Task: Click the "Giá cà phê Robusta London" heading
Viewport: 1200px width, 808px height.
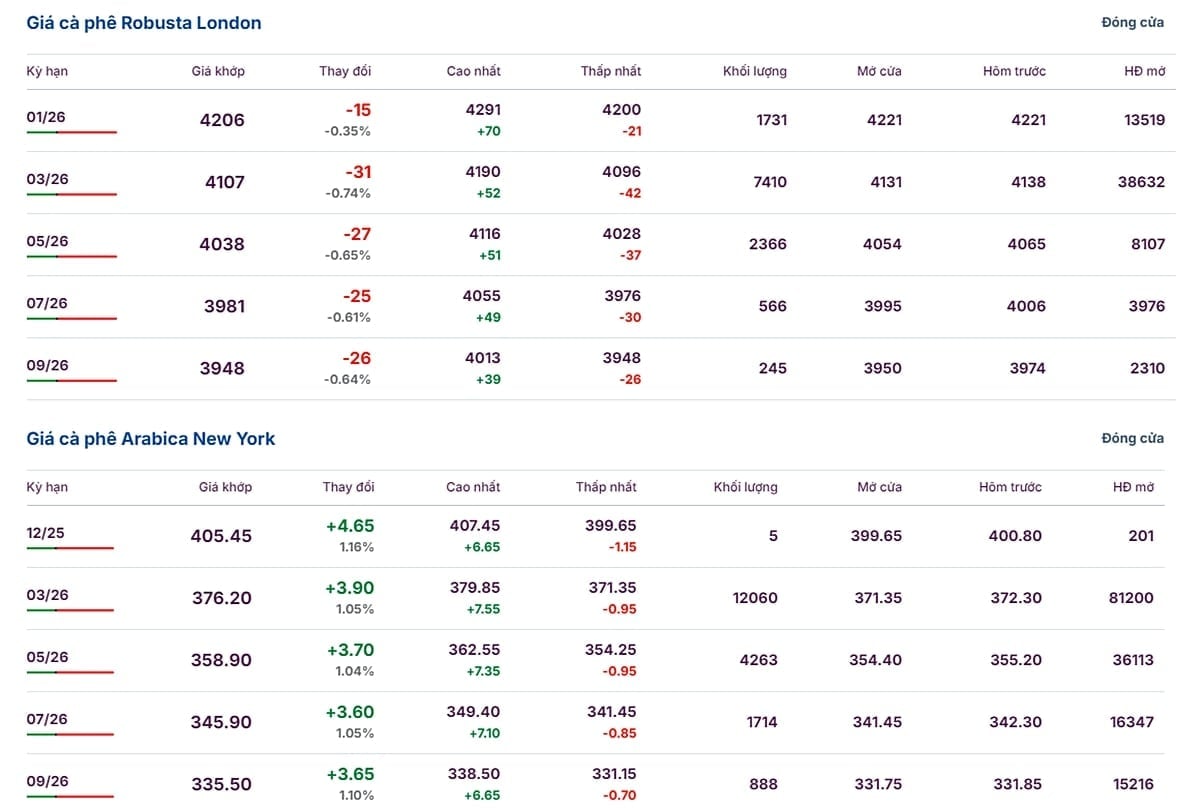Action: point(144,23)
